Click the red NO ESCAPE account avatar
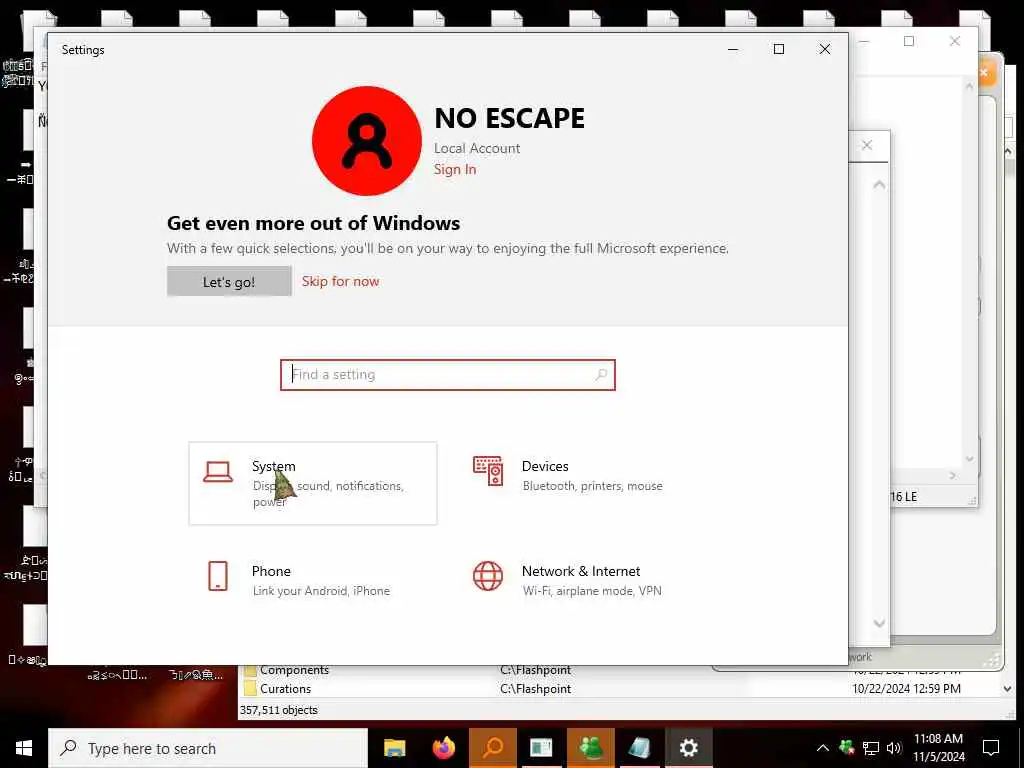This screenshot has width=1024, height=768. tap(366, 140)
